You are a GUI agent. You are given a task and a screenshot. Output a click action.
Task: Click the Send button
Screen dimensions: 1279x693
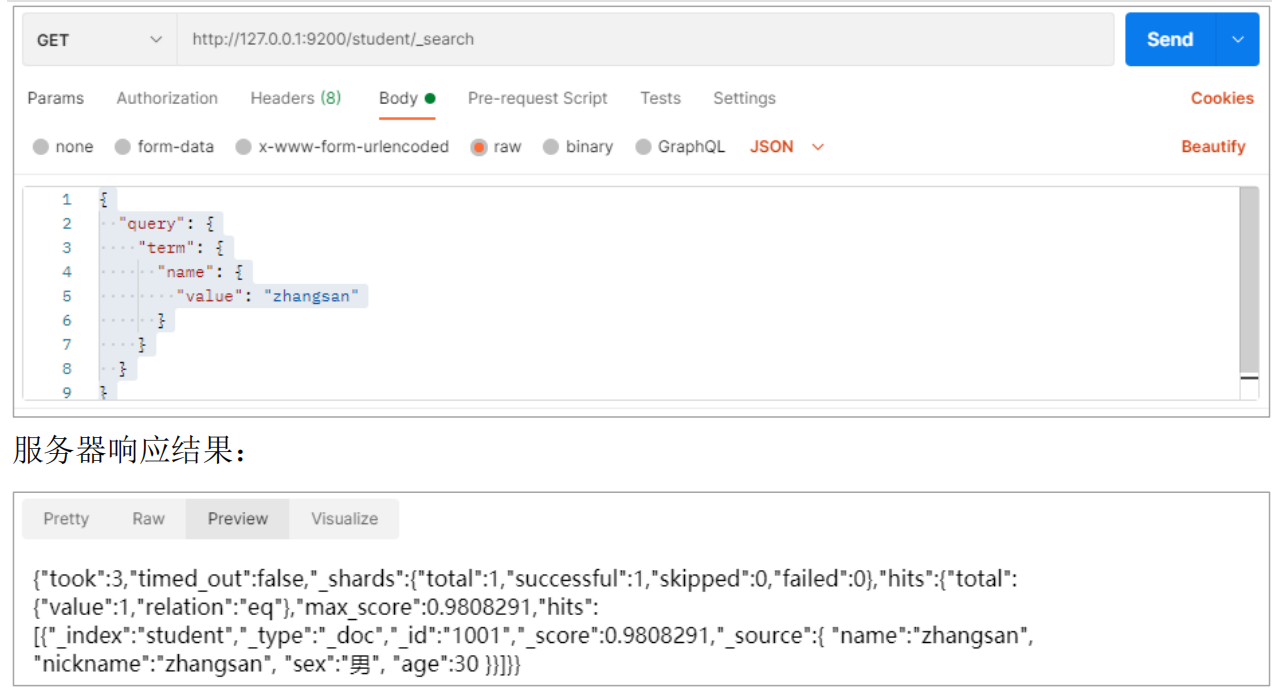pyautogui.click(x=1169, y=40)
